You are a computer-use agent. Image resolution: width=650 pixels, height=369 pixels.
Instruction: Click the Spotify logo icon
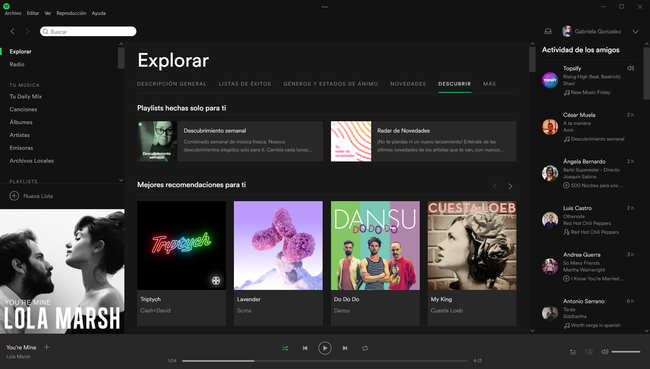pos(6,6)
